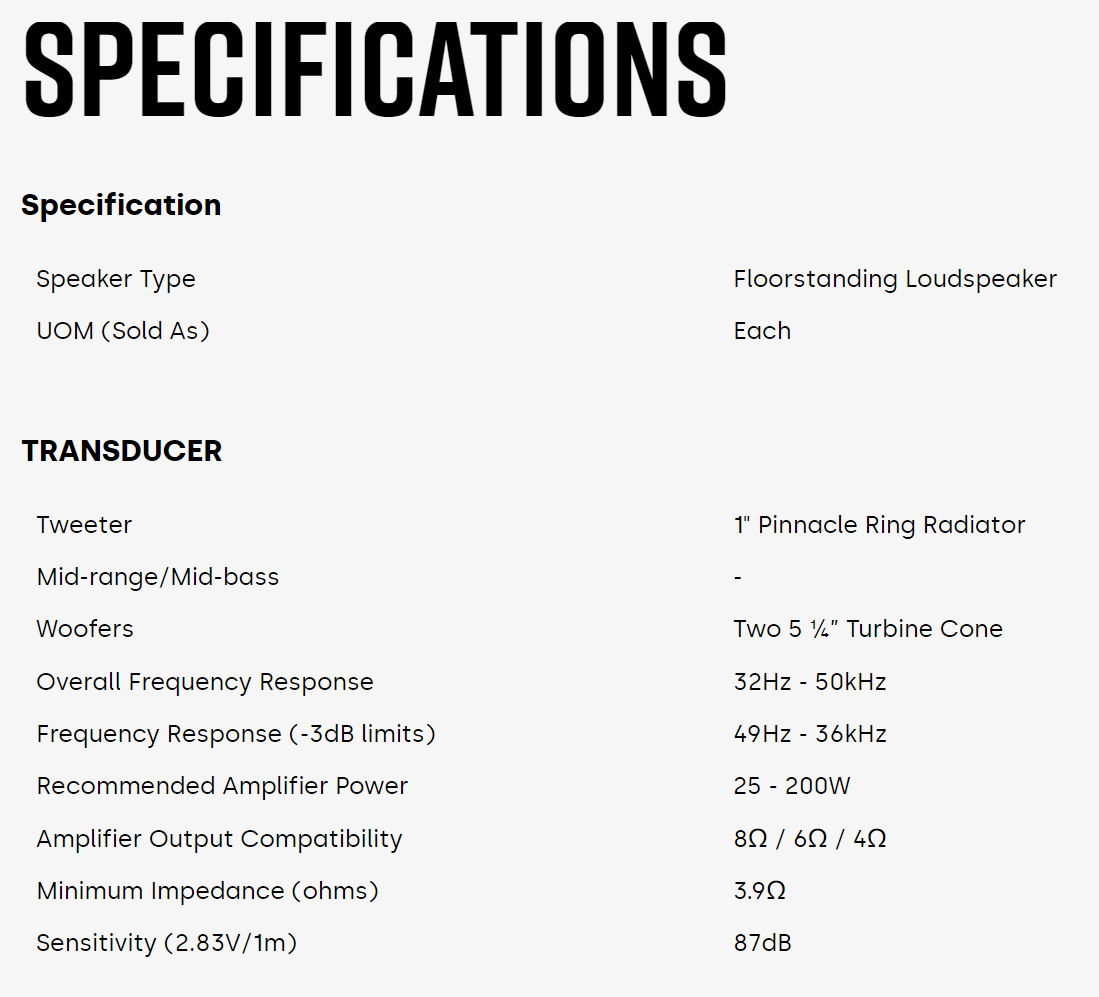Click the Floorstanding Loudspeaker value
This screenshot has height=997, width=1099.
coord(895,279)
